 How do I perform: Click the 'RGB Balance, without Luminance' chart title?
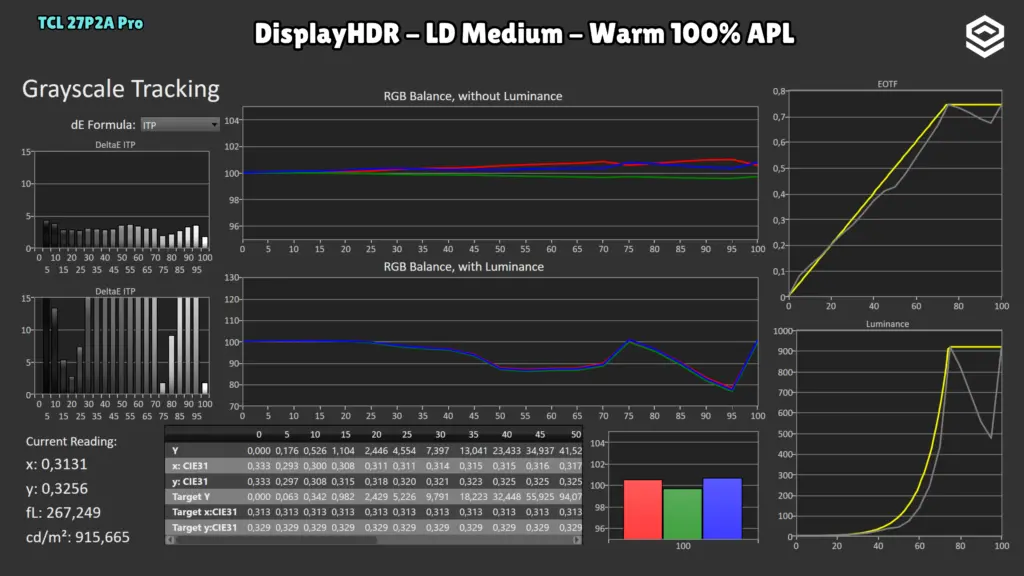pyautogui.click(x=473, y=96)
